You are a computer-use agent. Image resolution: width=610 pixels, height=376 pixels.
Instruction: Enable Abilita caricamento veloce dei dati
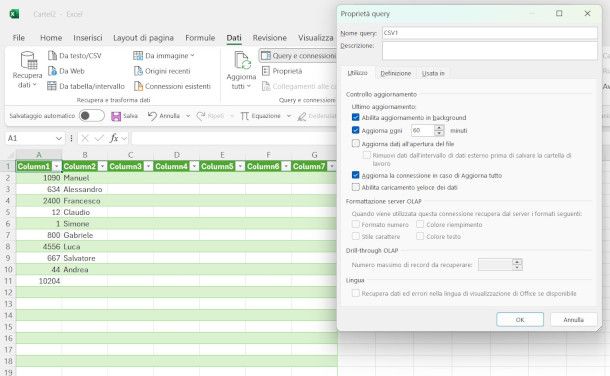coord(356,187)
